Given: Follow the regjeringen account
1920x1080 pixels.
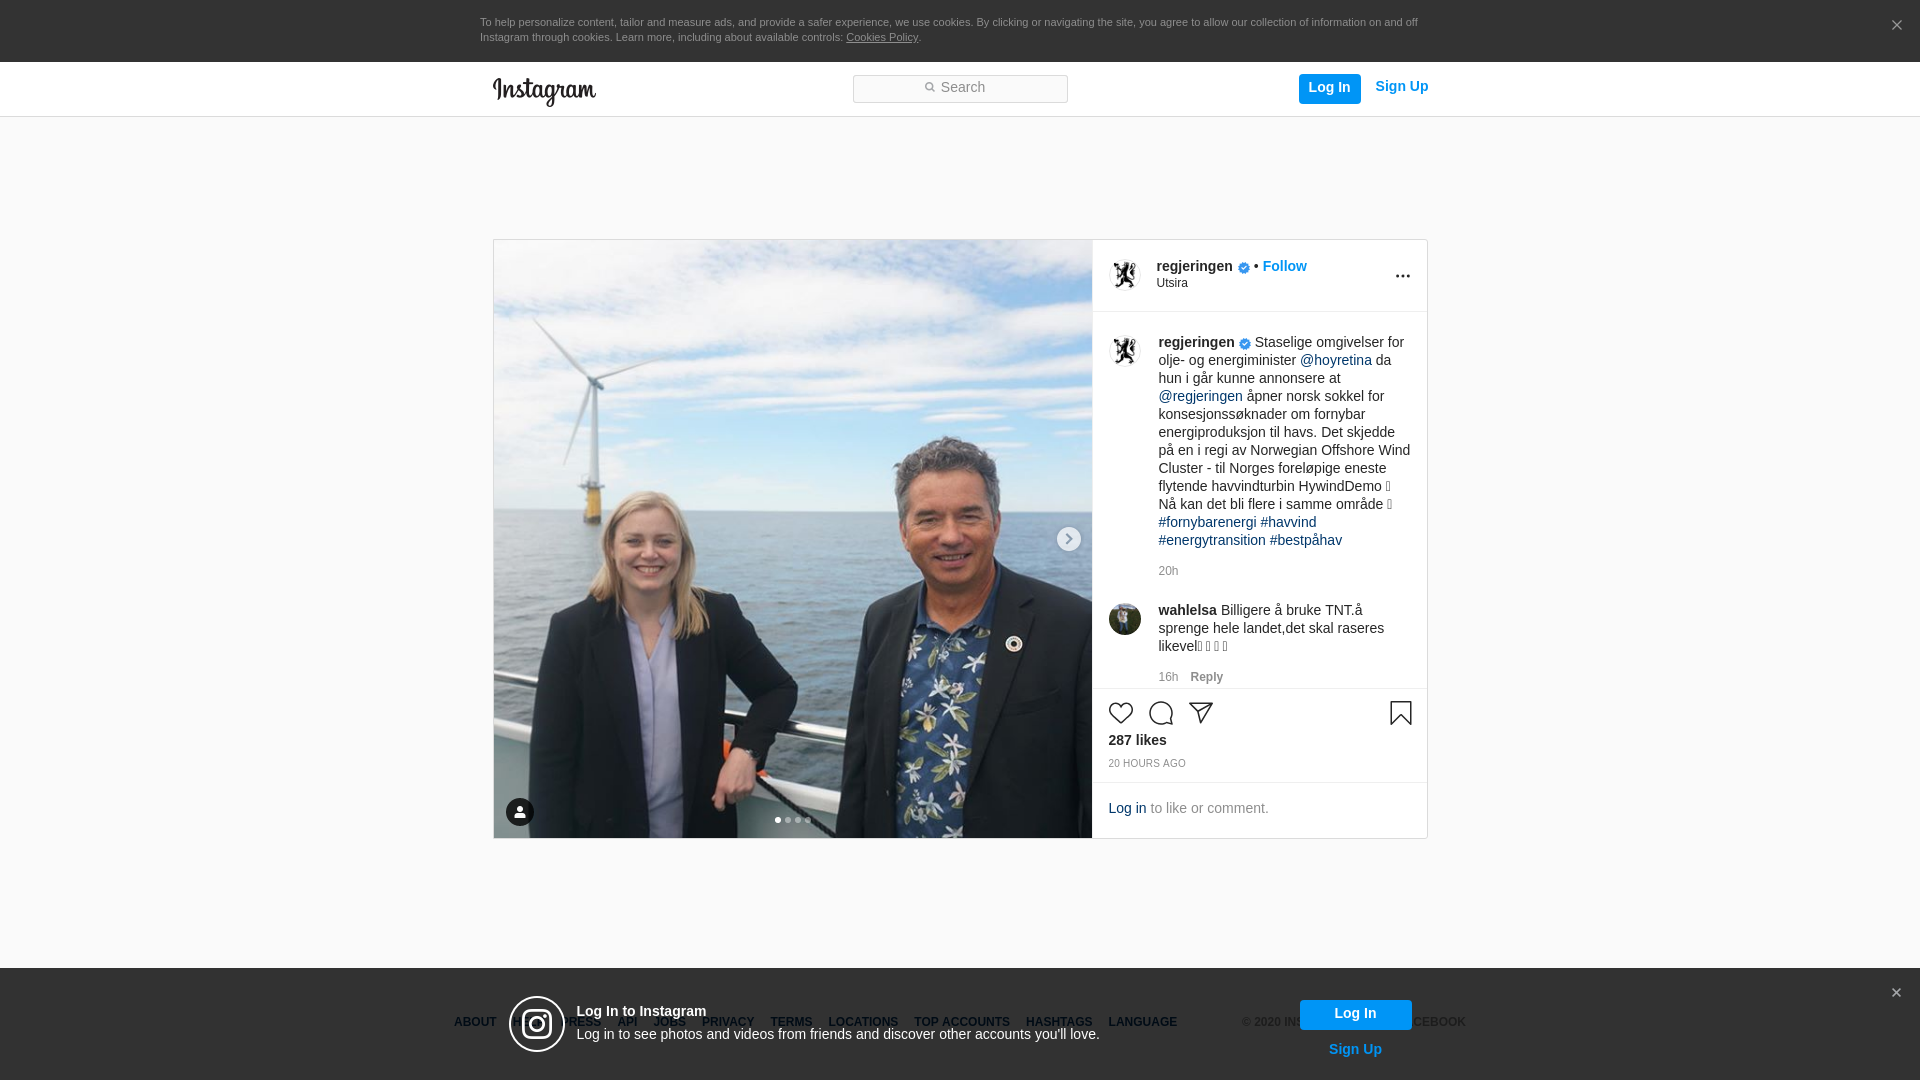Looking at the screenshot, I should [1284, 266].
